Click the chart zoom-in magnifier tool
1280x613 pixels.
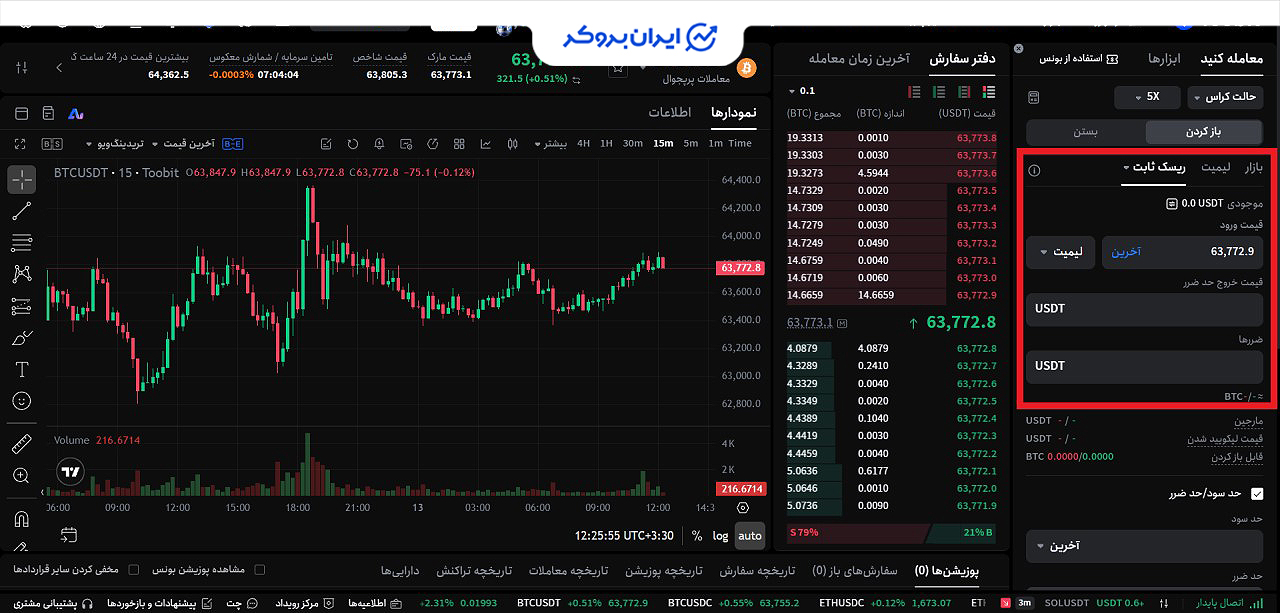[22, 476]
